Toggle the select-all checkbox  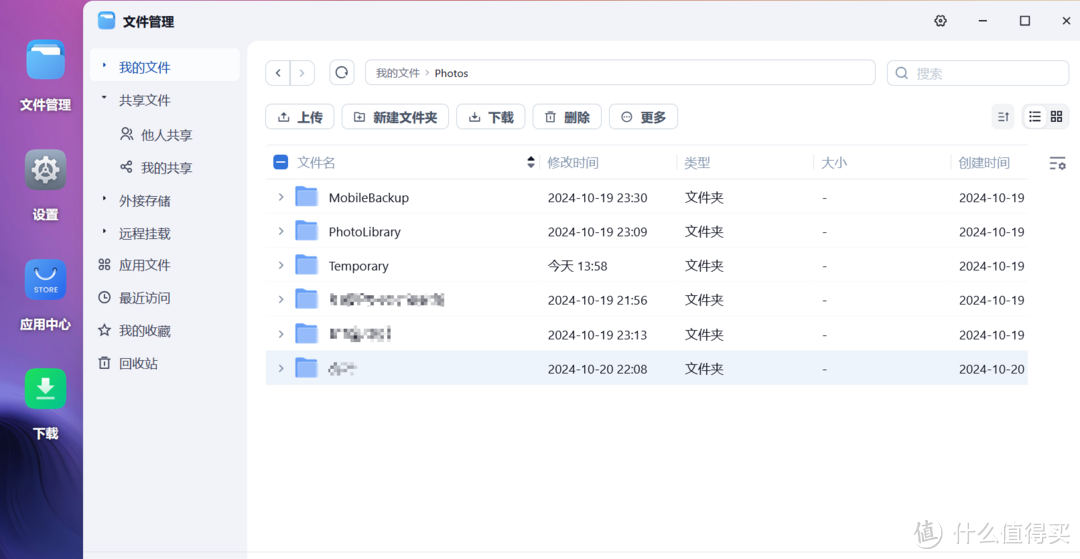280,162
